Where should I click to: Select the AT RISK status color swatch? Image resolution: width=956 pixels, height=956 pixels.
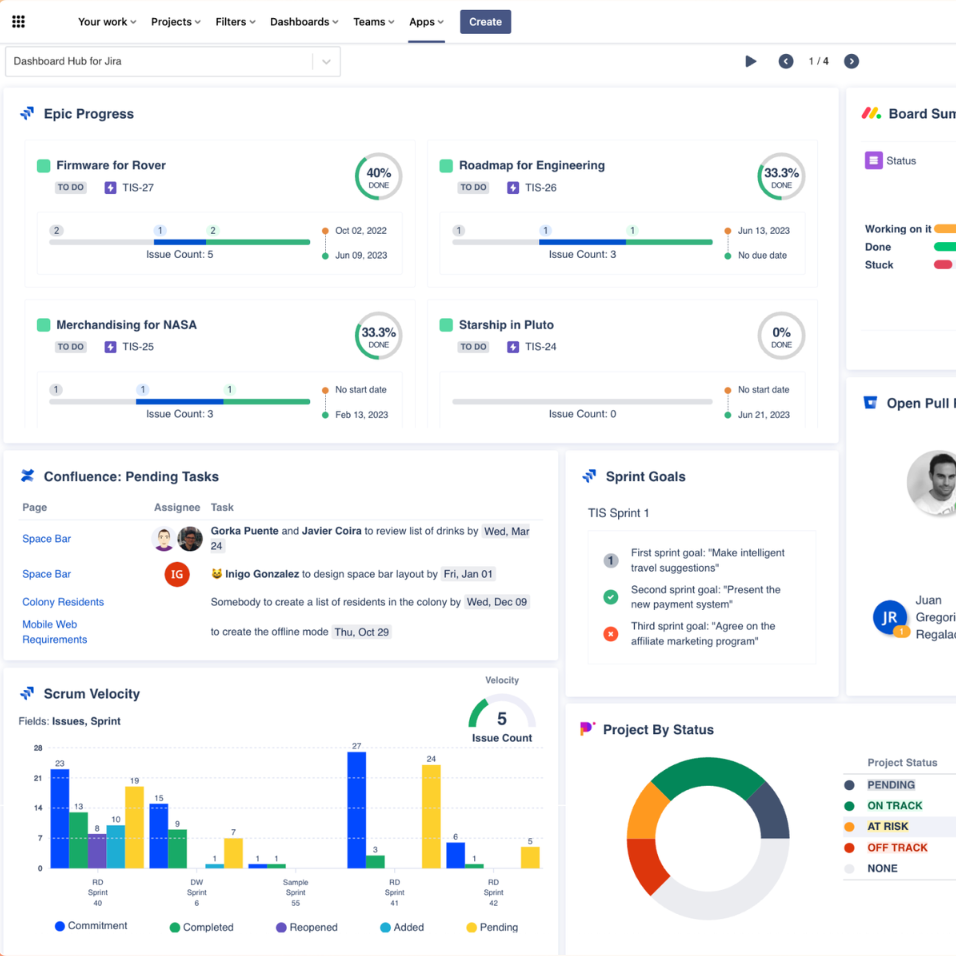tap(849, 827)
